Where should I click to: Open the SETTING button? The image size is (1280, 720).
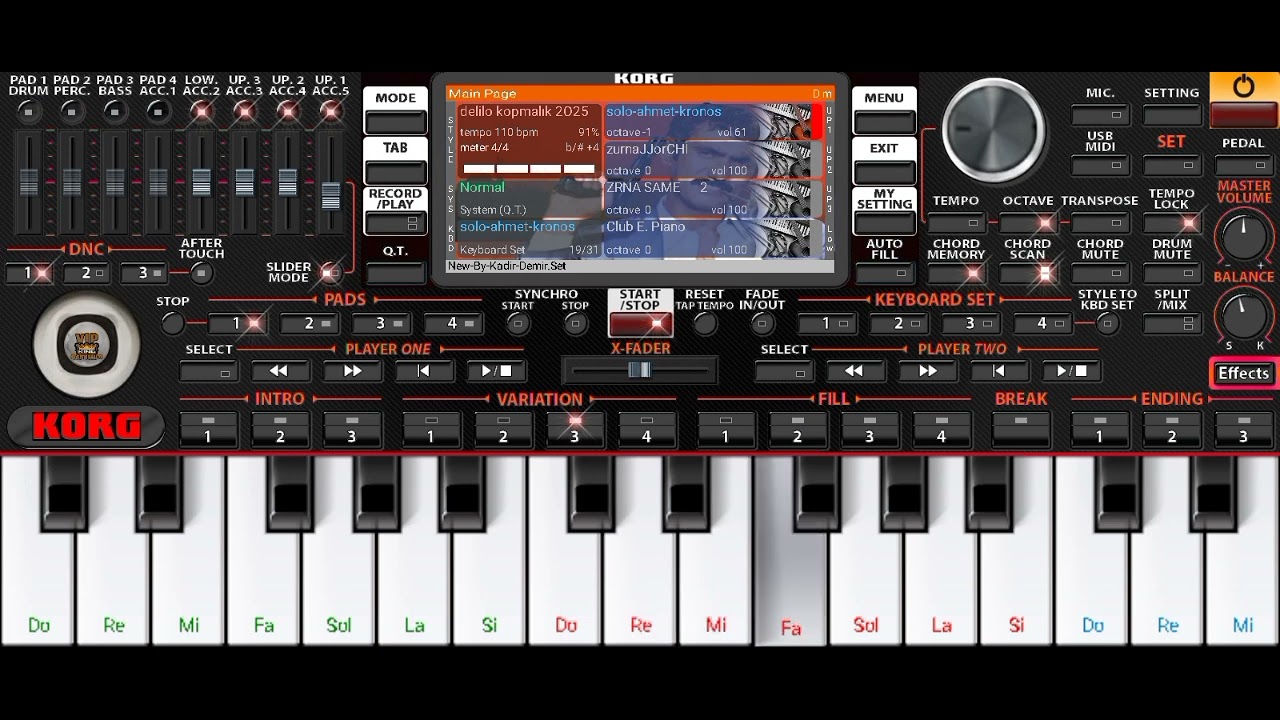pos(1172,115)
